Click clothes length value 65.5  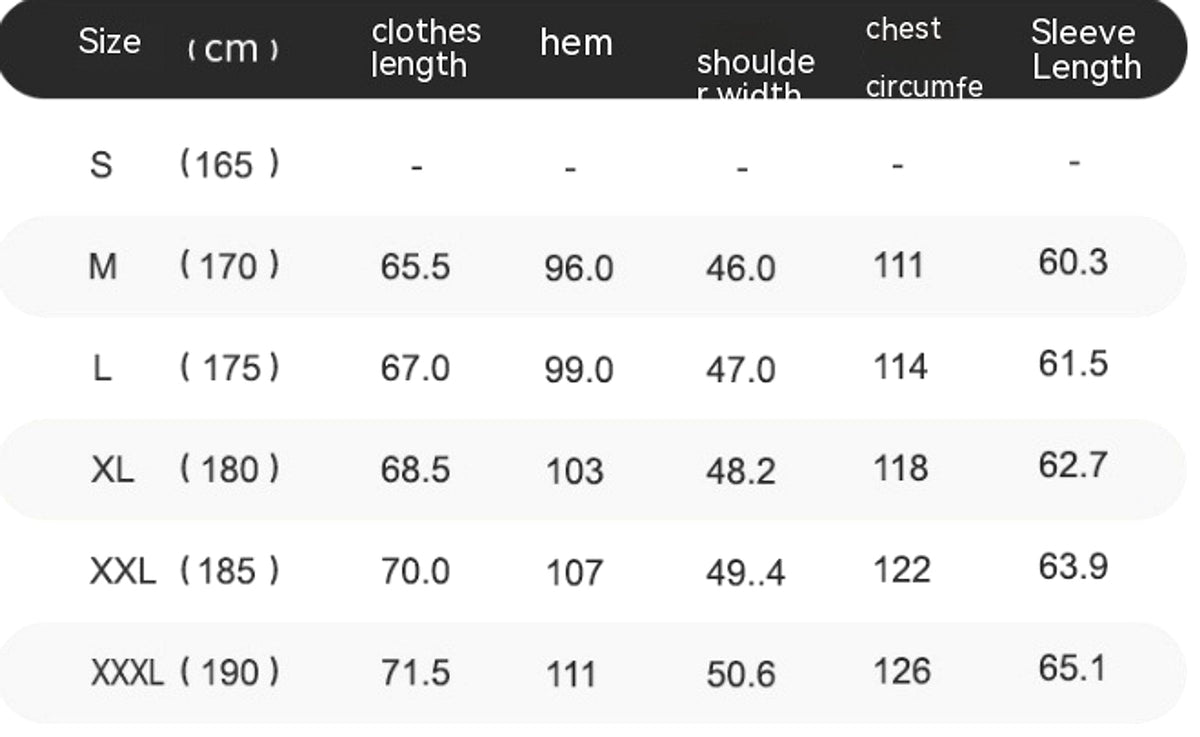pyautogui.click(x=415, y=267)
